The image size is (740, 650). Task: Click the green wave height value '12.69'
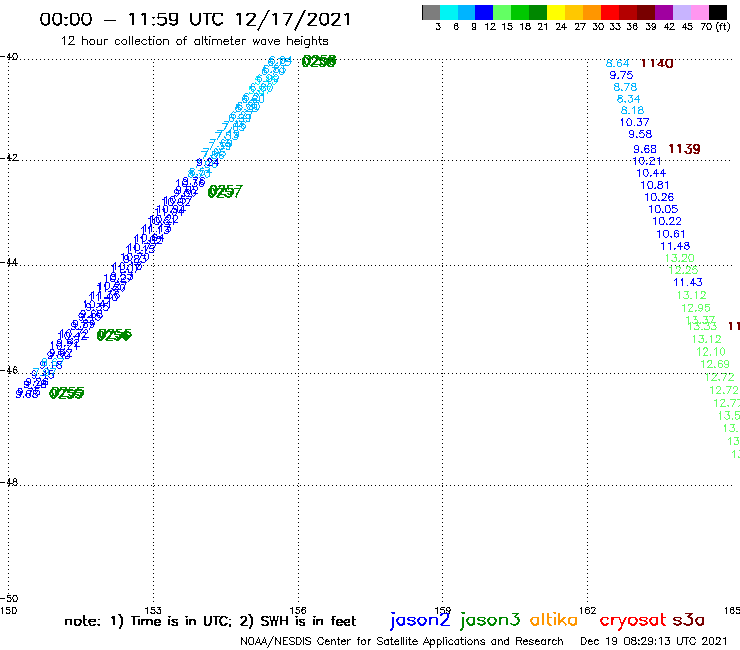pyautogui.click(x=715, y=364)
